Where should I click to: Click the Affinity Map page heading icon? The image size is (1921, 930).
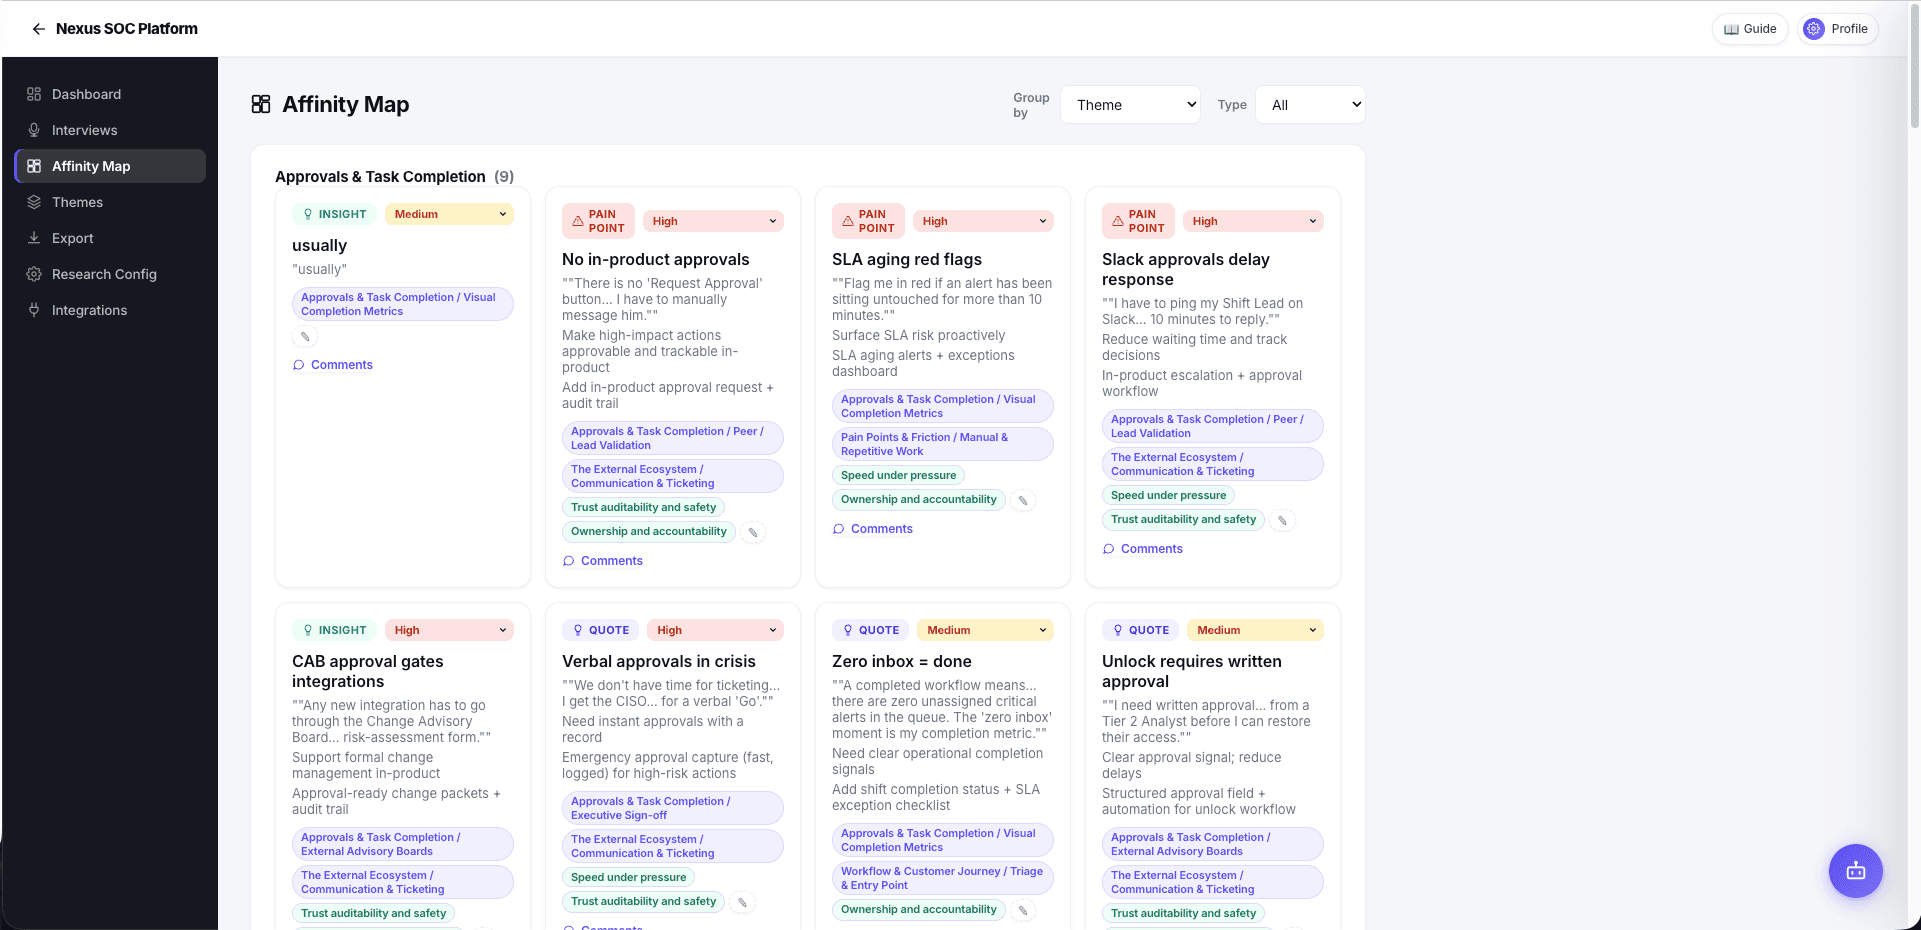tap(261, 104)
